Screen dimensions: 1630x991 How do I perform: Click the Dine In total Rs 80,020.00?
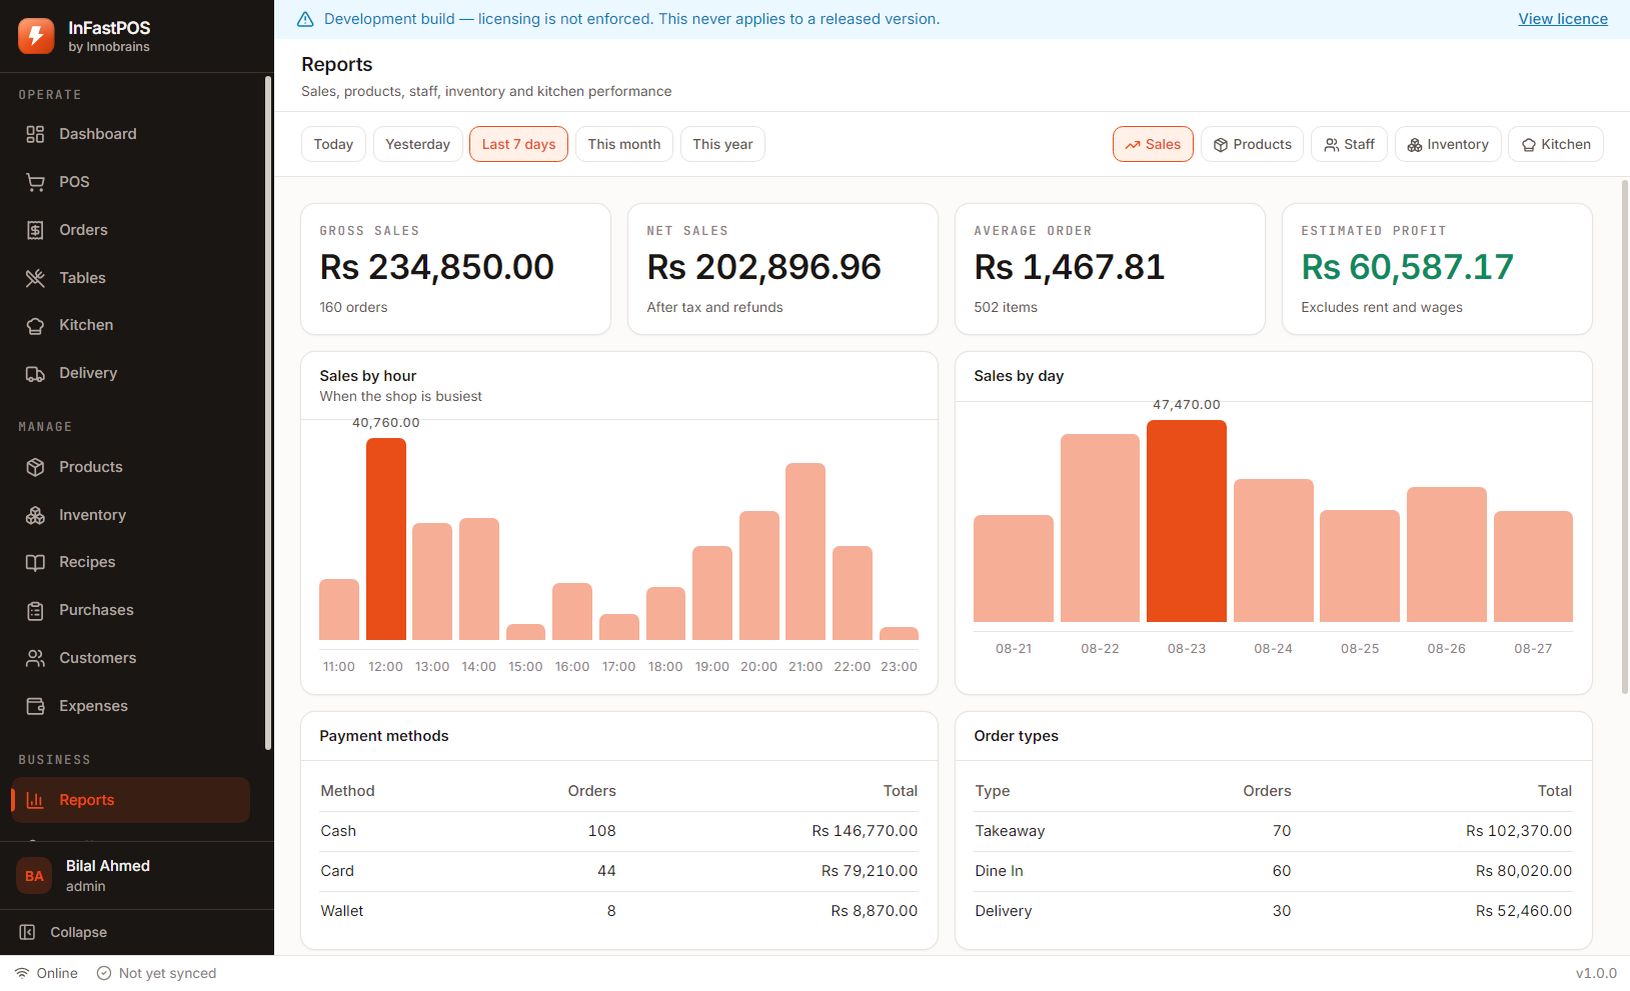click(x=1524, y=871)
